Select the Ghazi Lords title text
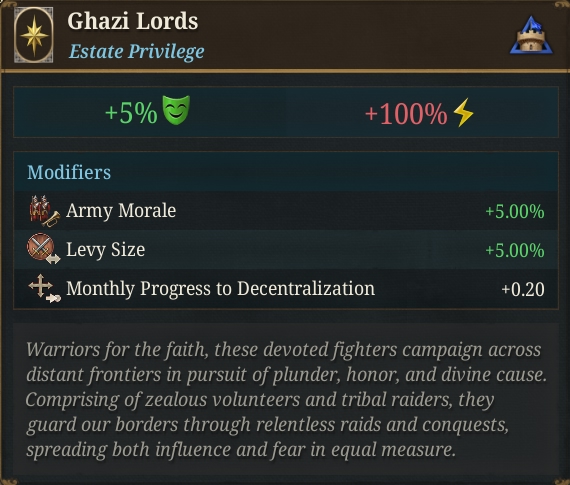Image resolution: width=570 pixels, height=485 pixels. click(133, 21)
